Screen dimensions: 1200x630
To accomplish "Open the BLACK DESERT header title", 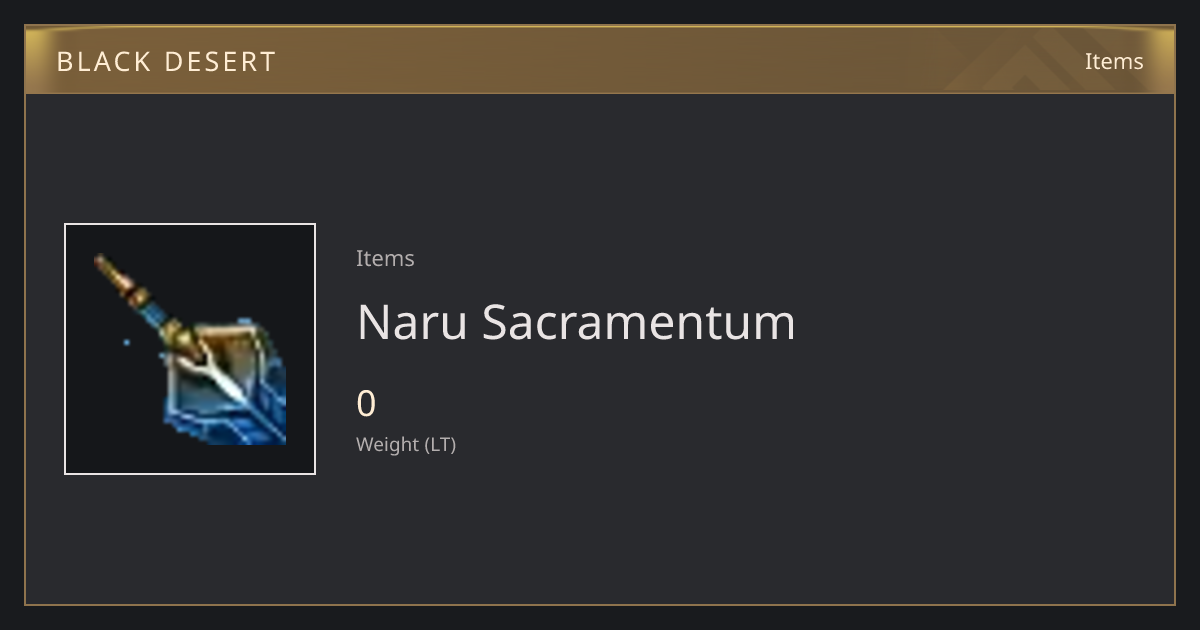I will [166, 61].
